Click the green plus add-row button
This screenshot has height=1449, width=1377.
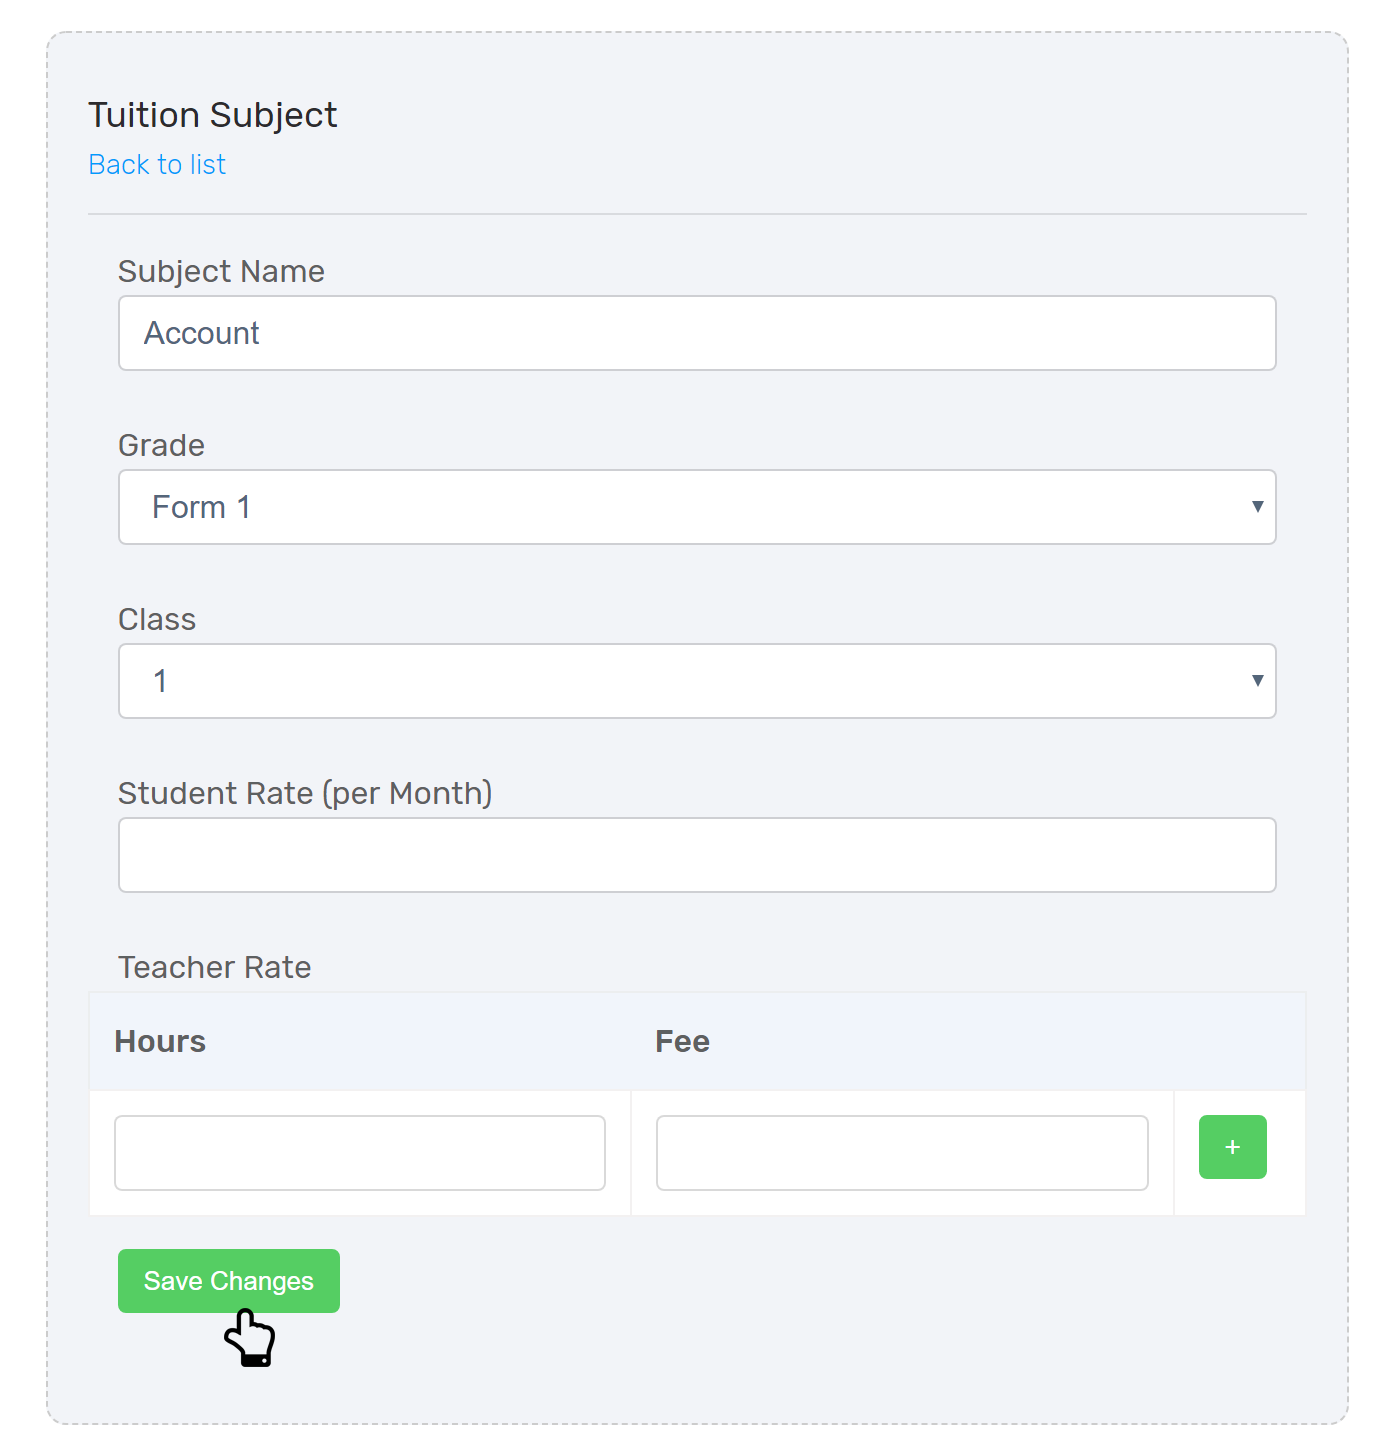(1232, 1147)
